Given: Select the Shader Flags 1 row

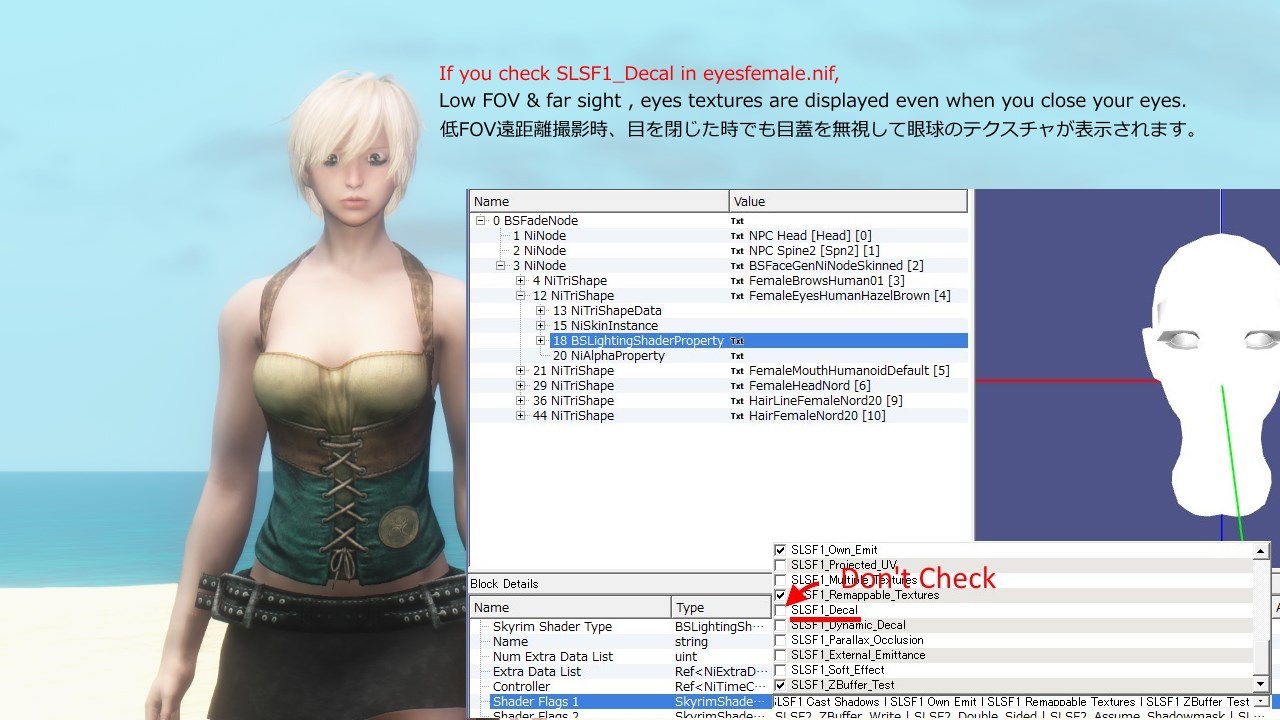Looking at the screenshot, I should click(x=620, y=702).
